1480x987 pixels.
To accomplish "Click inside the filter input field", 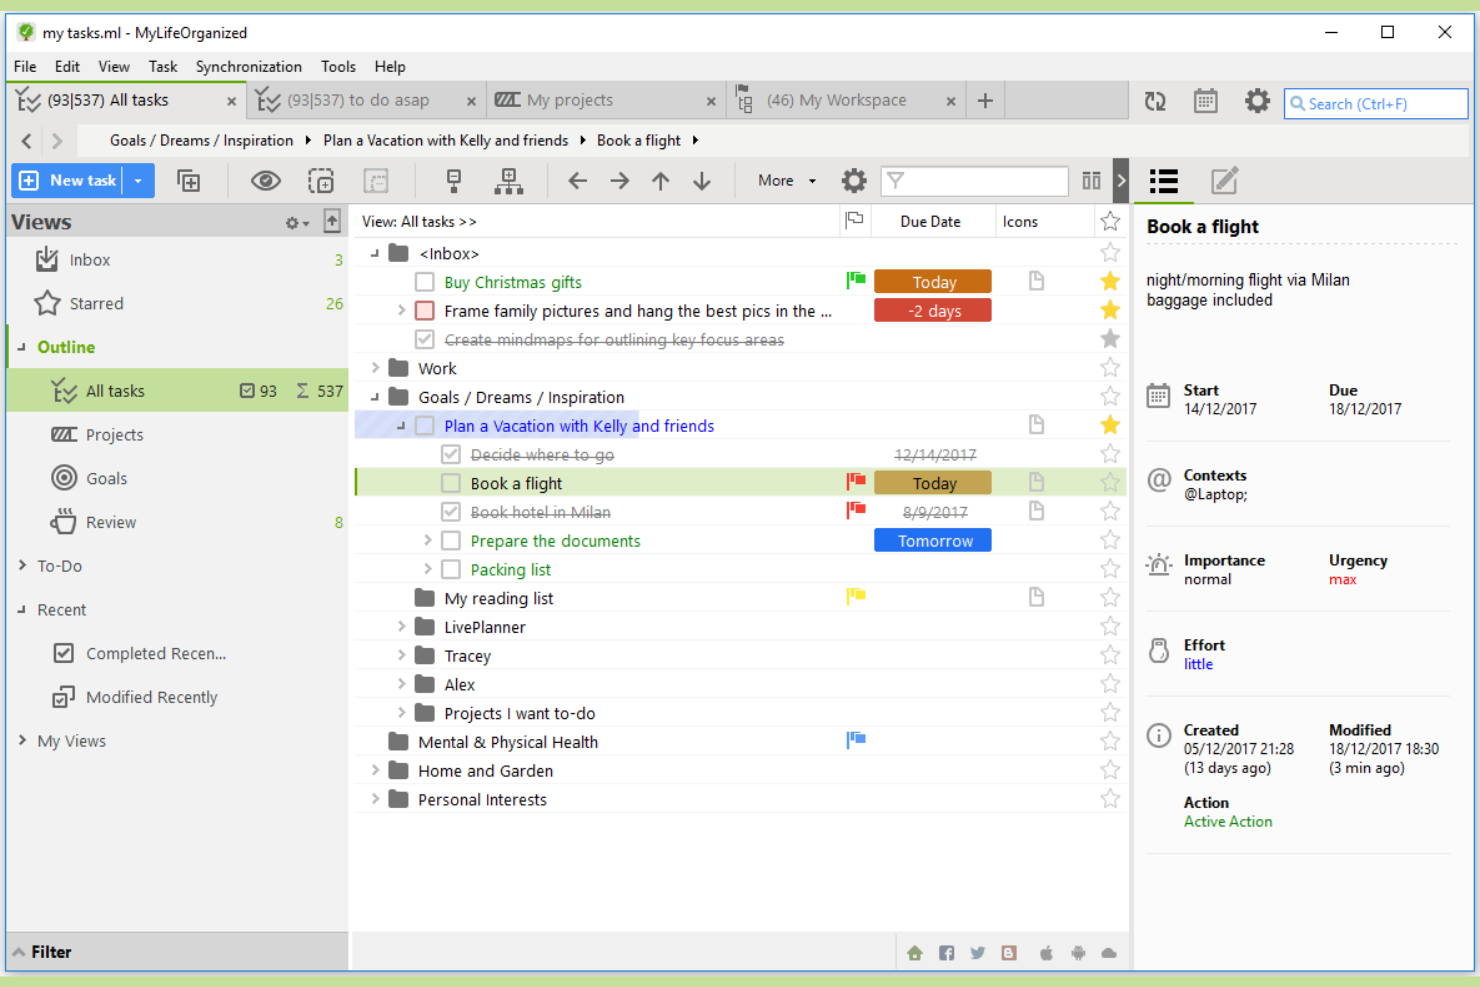I will coord(973,181).
